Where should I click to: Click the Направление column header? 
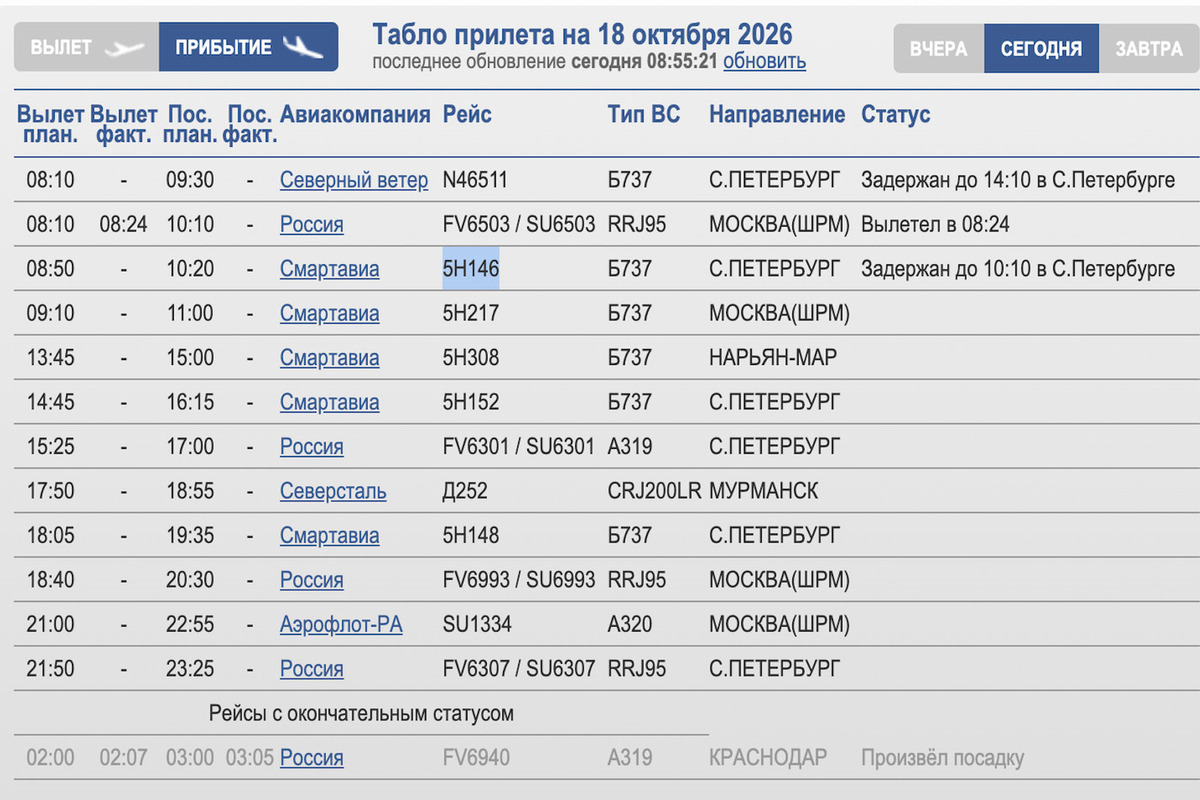pos(777,115)
